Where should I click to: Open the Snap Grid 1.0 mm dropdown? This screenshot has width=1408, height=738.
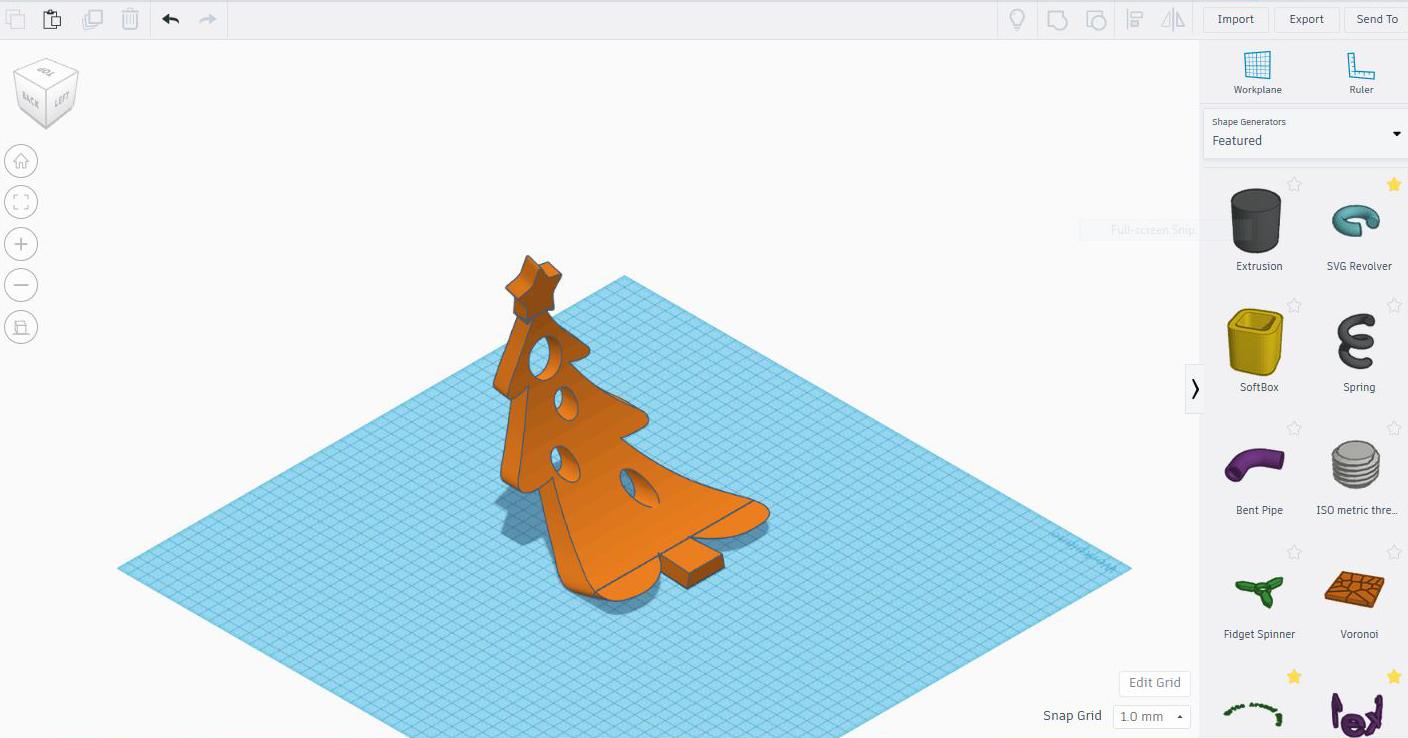(x=1151, y=716)
